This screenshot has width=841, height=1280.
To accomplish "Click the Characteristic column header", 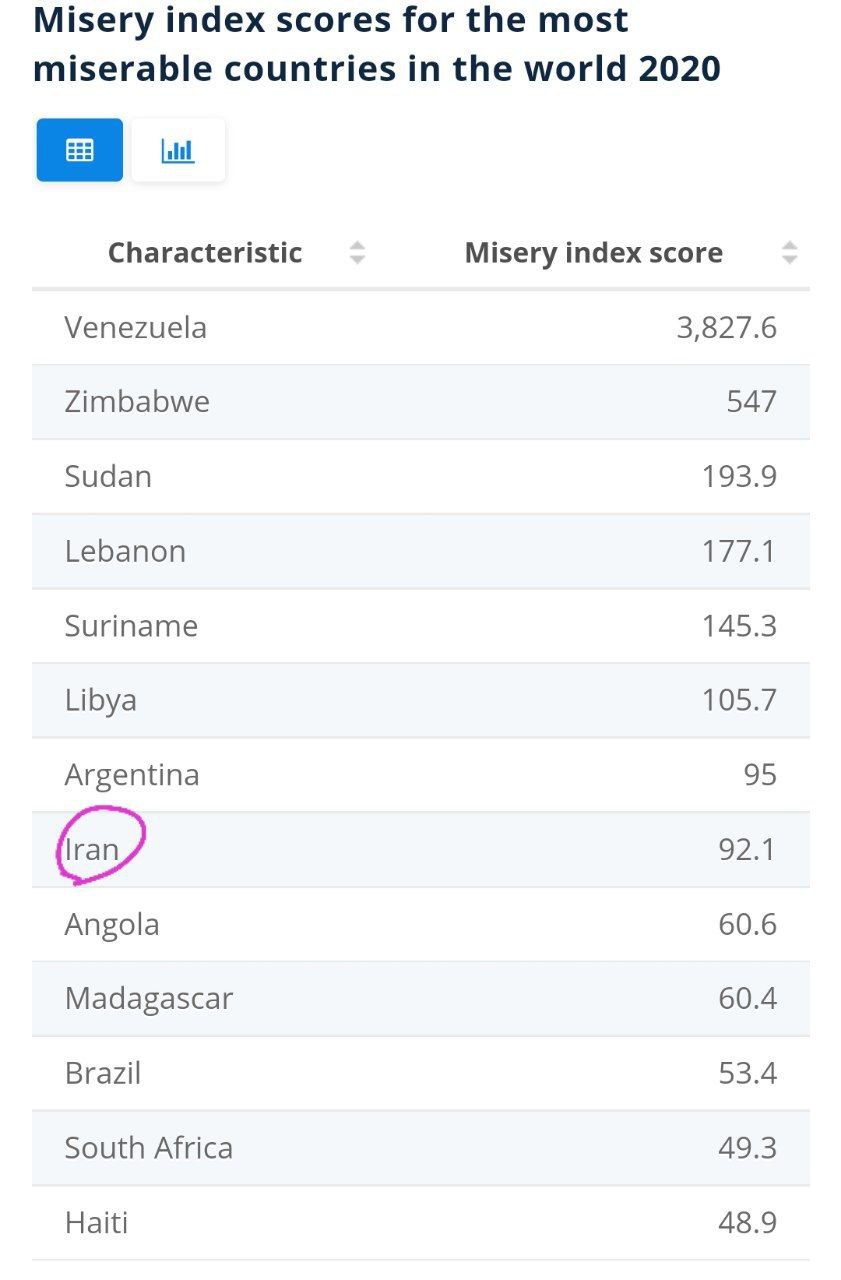I will point(205,253).
